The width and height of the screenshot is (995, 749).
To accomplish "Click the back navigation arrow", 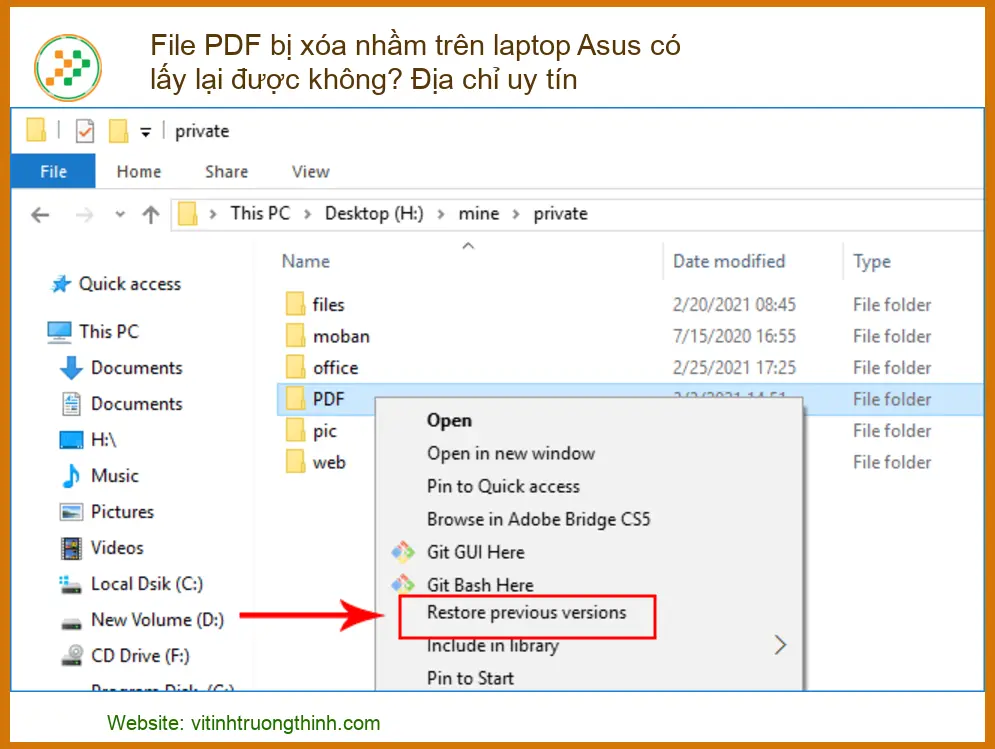I will [38, 213].
